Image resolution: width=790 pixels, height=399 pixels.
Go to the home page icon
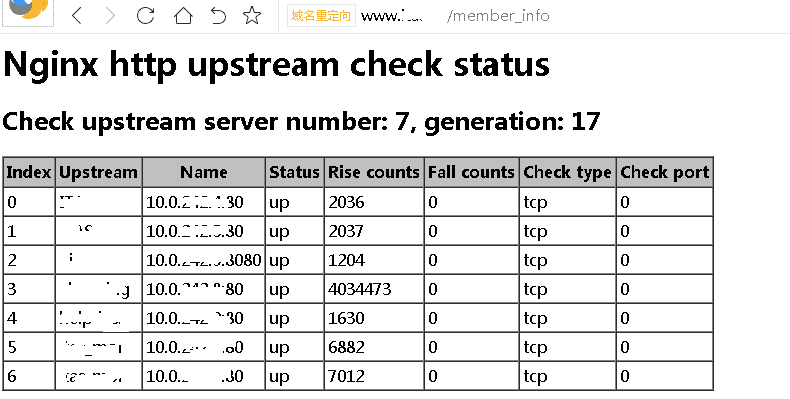[183, 16]
